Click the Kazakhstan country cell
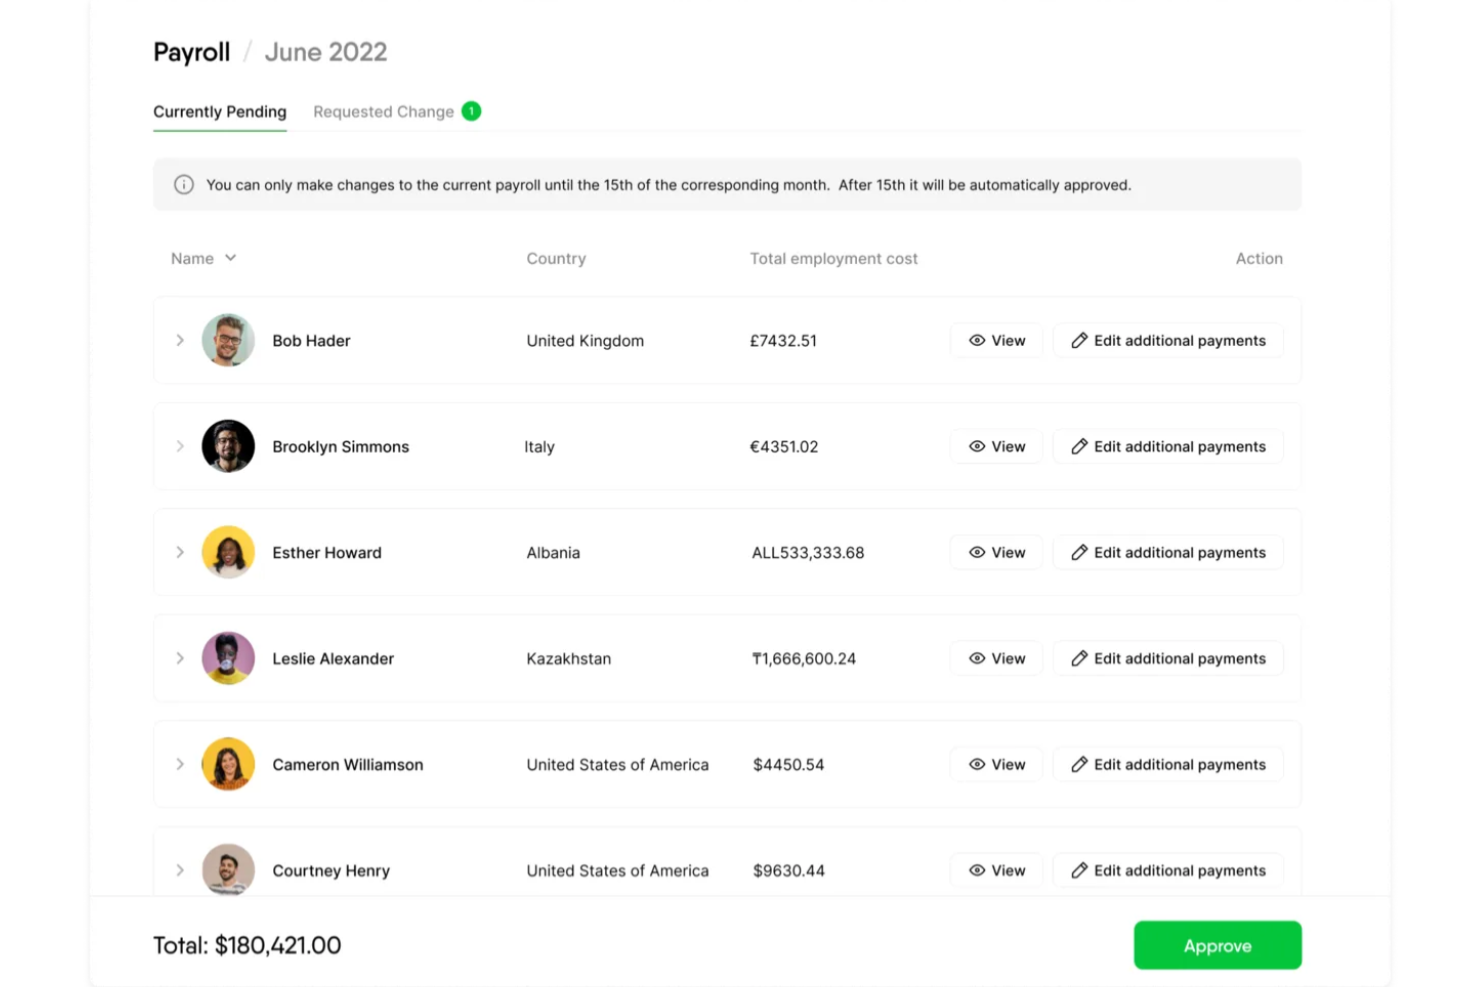The image size is (1480, 987). click(x=569, y=659)
